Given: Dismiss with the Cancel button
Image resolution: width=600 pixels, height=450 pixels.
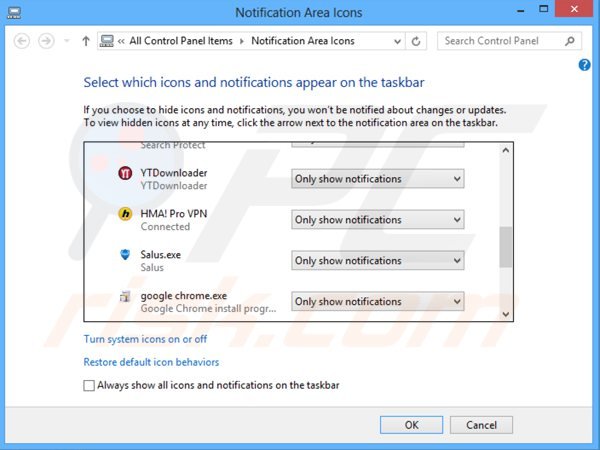Looking at the screenshot, I should tap(481, 425).
